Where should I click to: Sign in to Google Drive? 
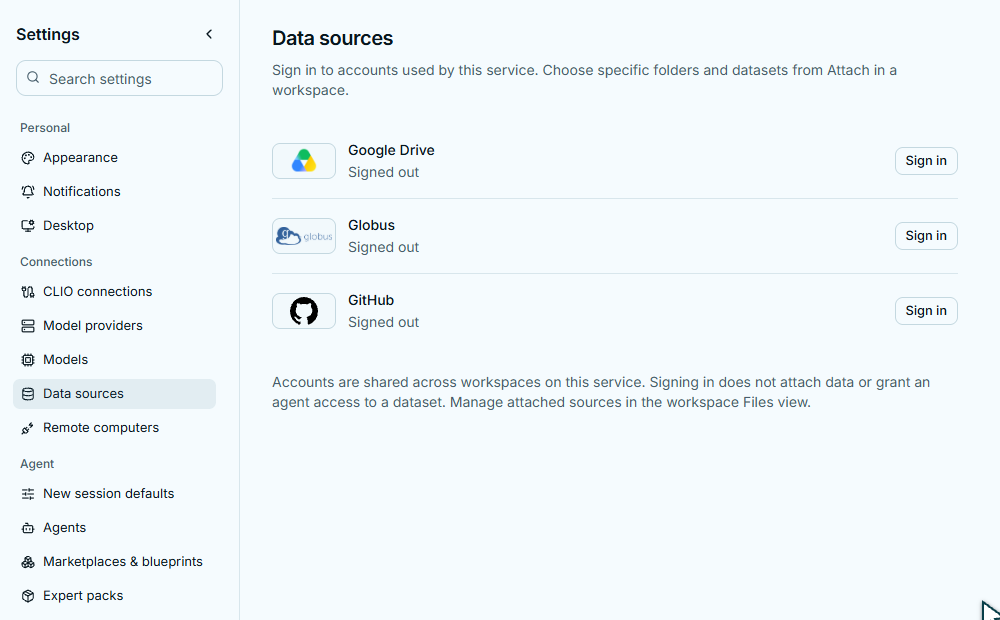click(926, 161)
